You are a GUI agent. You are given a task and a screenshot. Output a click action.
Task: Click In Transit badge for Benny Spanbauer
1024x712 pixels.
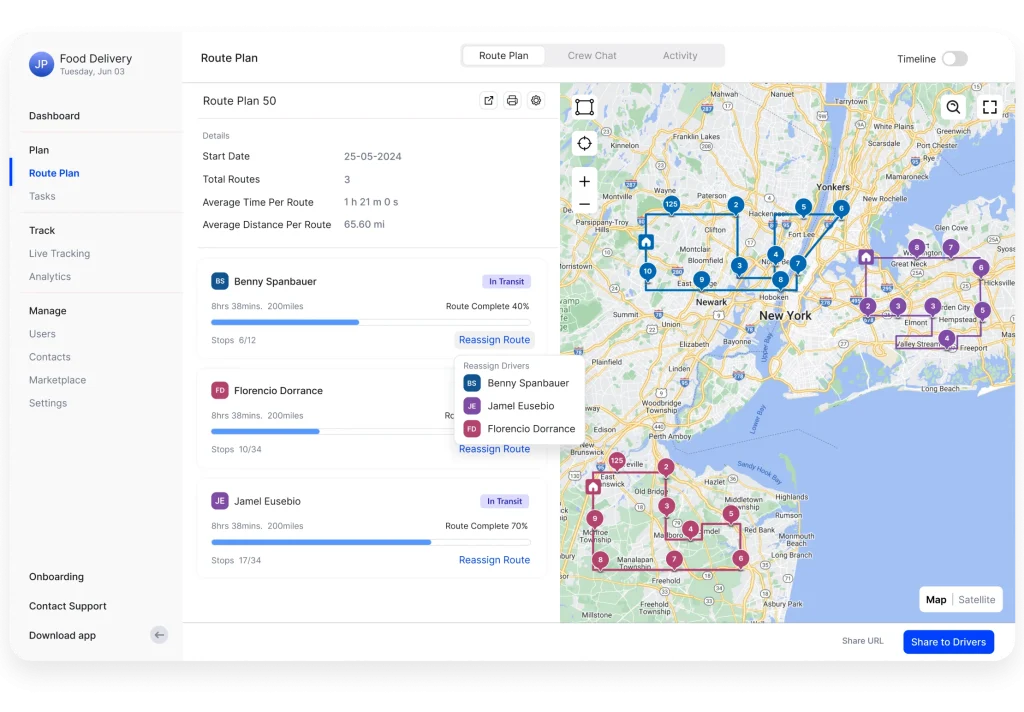tap(507, 282)
